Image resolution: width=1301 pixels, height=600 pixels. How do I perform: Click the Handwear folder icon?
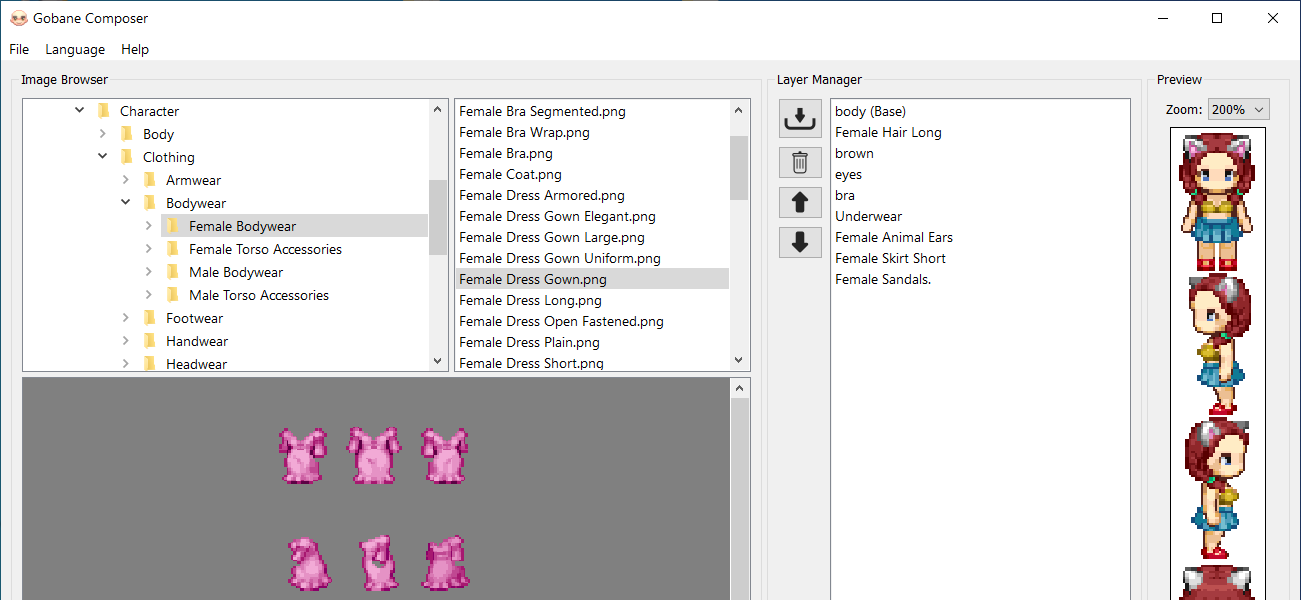[x=150, y=341]
